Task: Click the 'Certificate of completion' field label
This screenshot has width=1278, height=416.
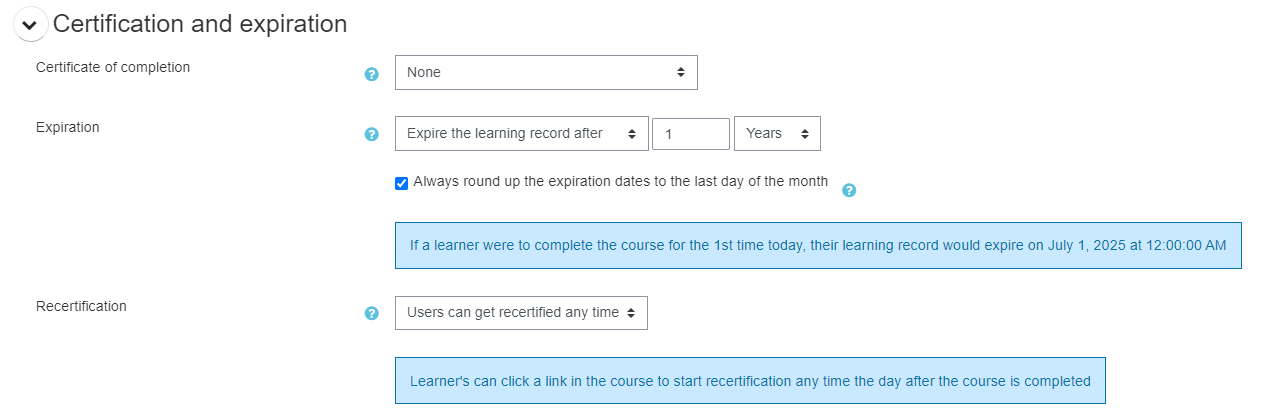Action: coord(113,67)
